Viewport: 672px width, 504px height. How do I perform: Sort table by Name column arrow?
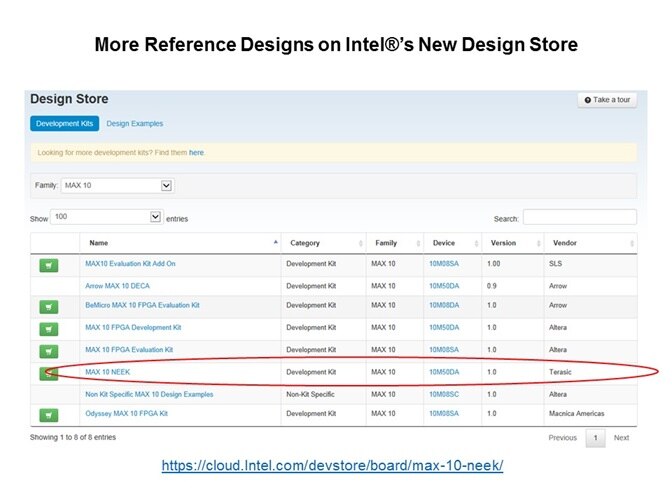click(275, 243)
